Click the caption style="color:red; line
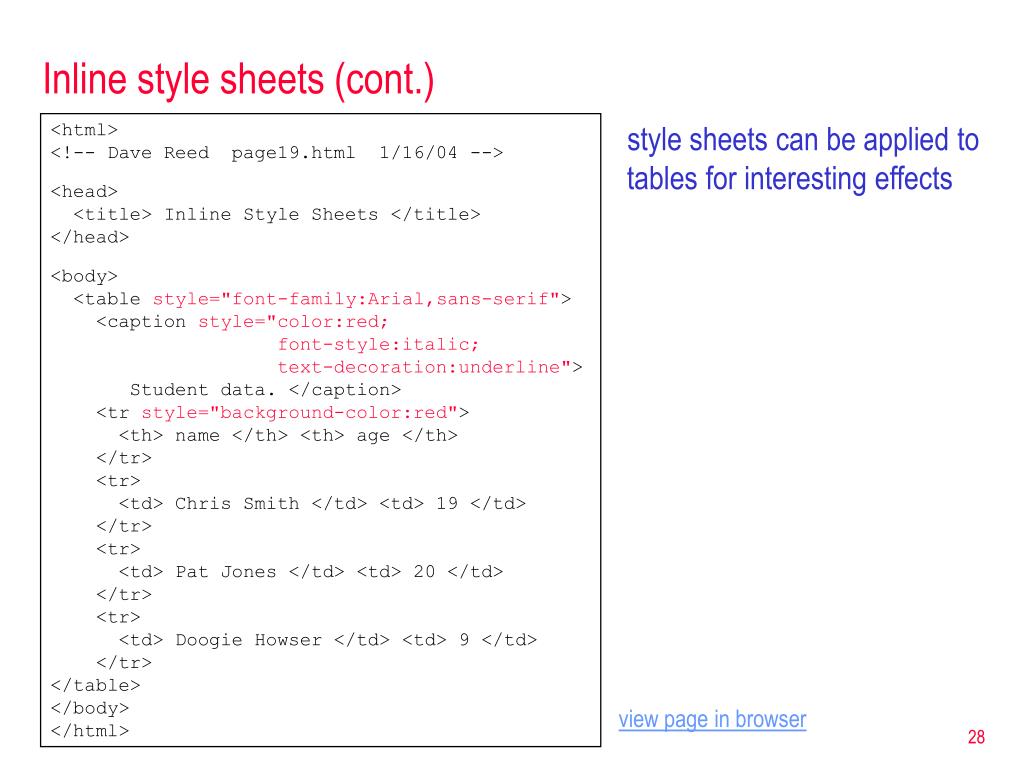1023x780 pixels. coord(242,322)
